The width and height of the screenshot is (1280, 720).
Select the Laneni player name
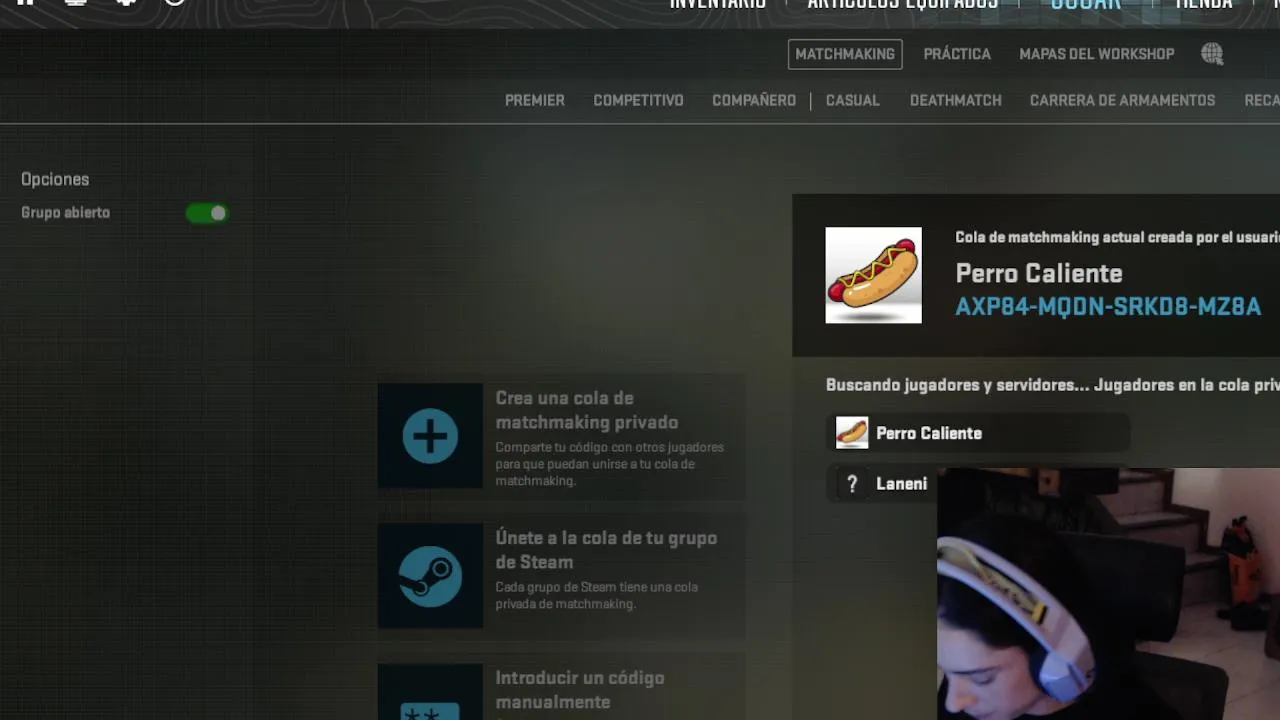[x=902, y=484]
